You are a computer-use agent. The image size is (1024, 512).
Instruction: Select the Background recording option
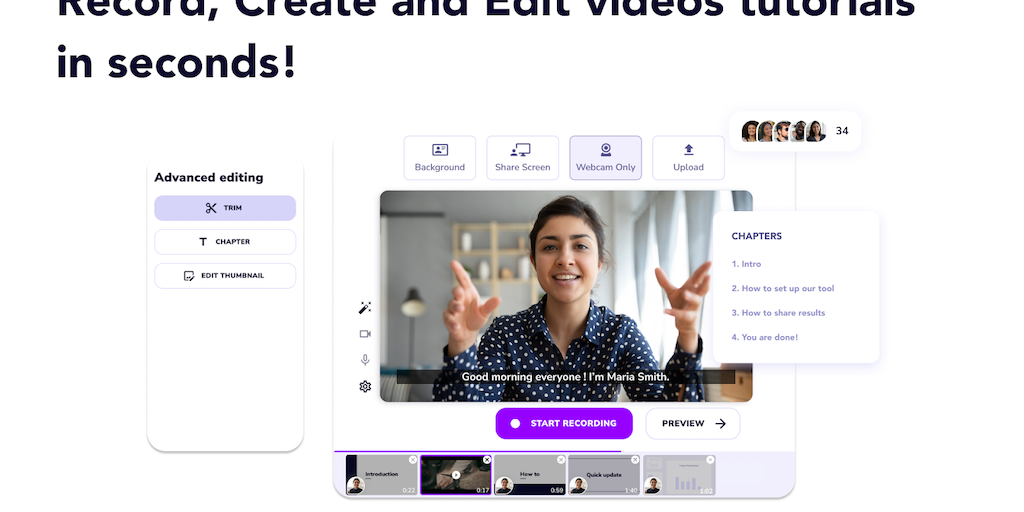(x=440, y=157)
